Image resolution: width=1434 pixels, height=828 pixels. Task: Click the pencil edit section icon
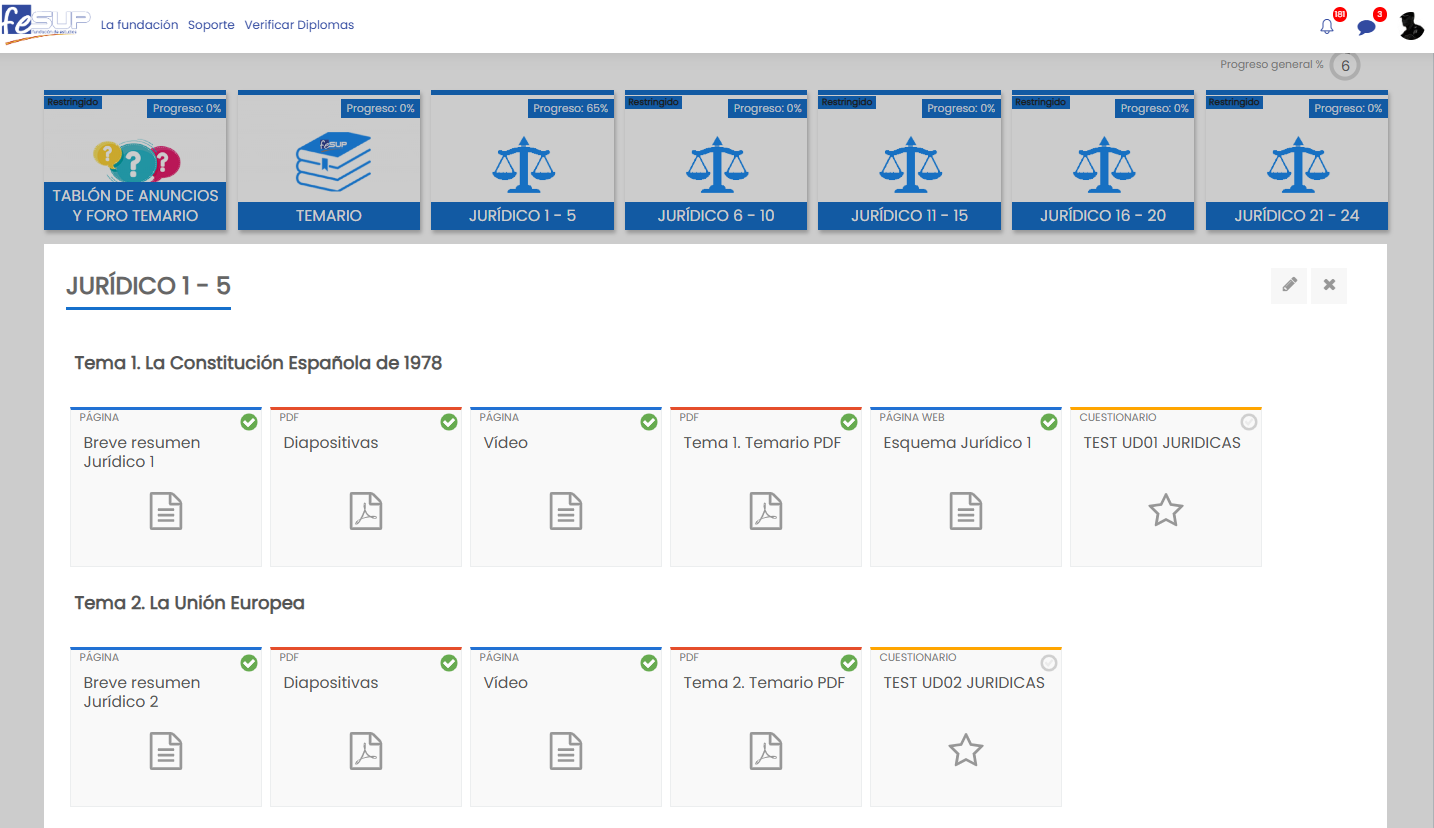pyautogui.click(x=1289, y=285)
